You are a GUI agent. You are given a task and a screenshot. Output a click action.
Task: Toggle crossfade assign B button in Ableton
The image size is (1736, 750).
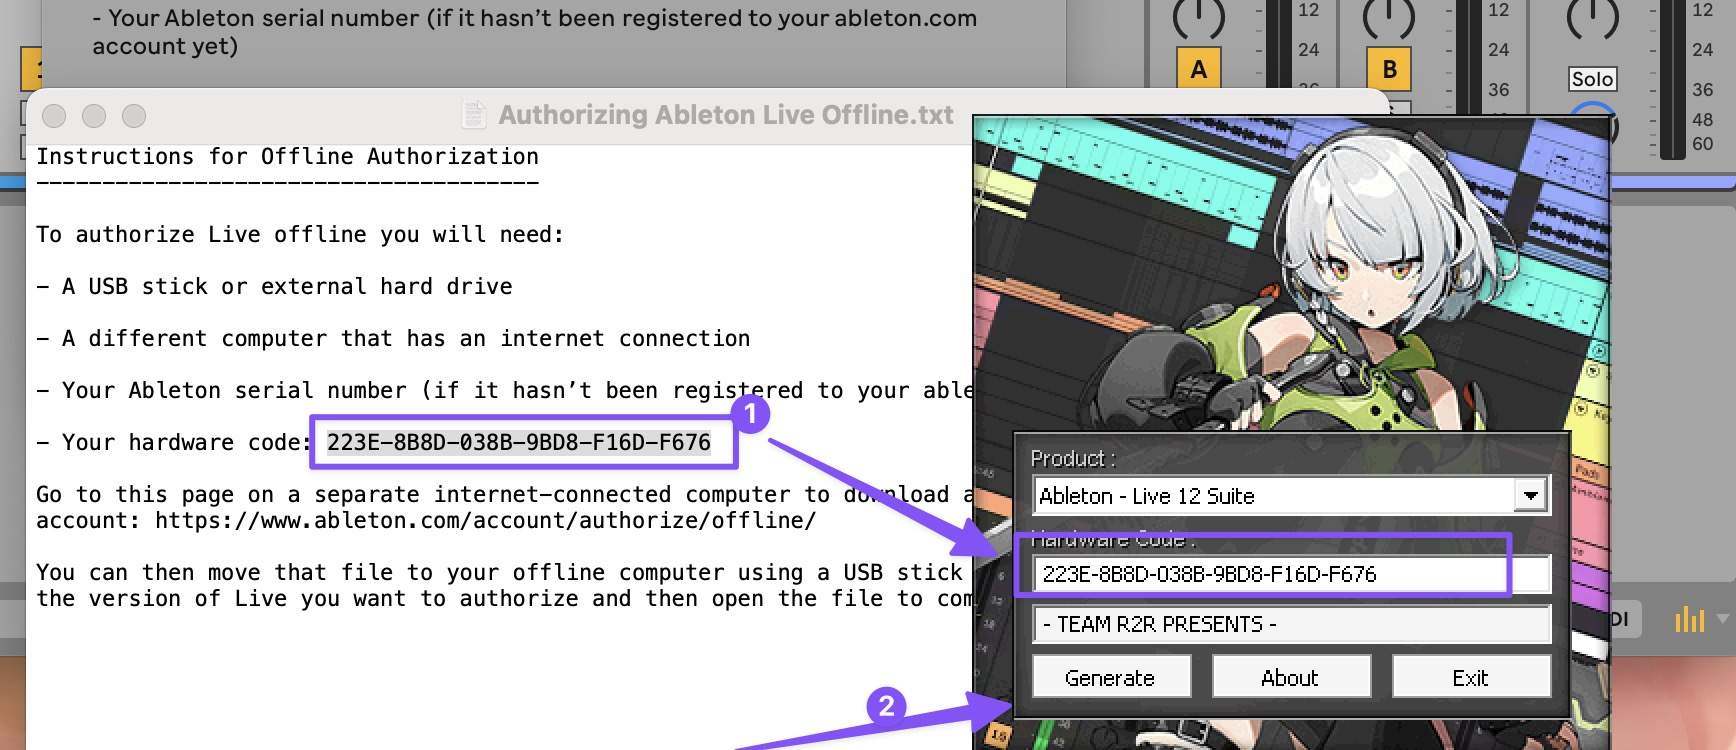(x=1389, y=69)
